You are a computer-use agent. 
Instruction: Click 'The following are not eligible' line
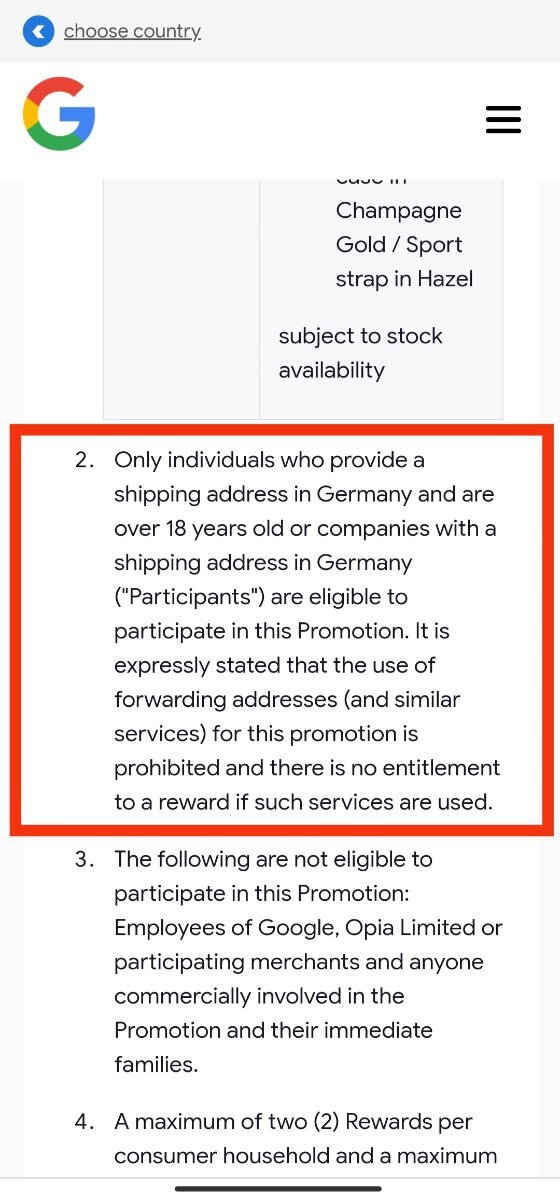click(x=273, y=859)
